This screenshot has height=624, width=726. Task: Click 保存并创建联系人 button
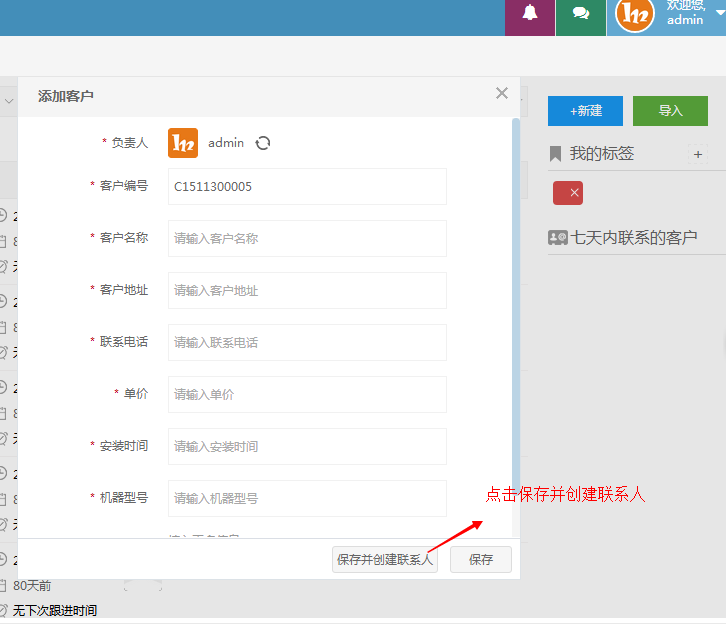pos(385,560)
